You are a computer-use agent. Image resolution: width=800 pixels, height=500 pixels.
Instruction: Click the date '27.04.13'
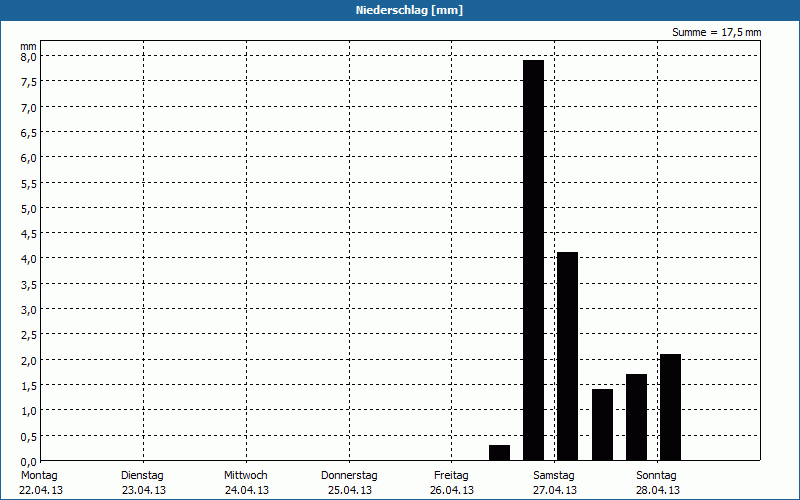click(555, 490)
